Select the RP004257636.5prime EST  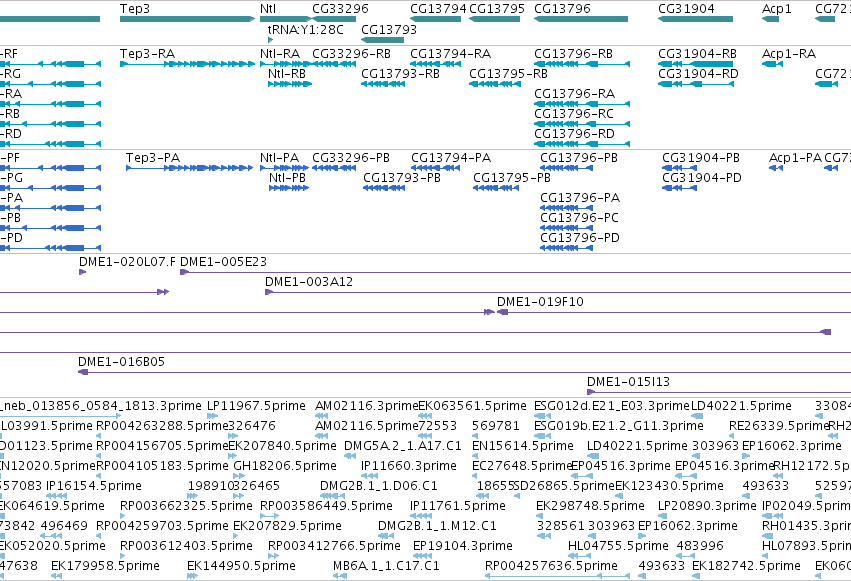click(x=557, y=576)
